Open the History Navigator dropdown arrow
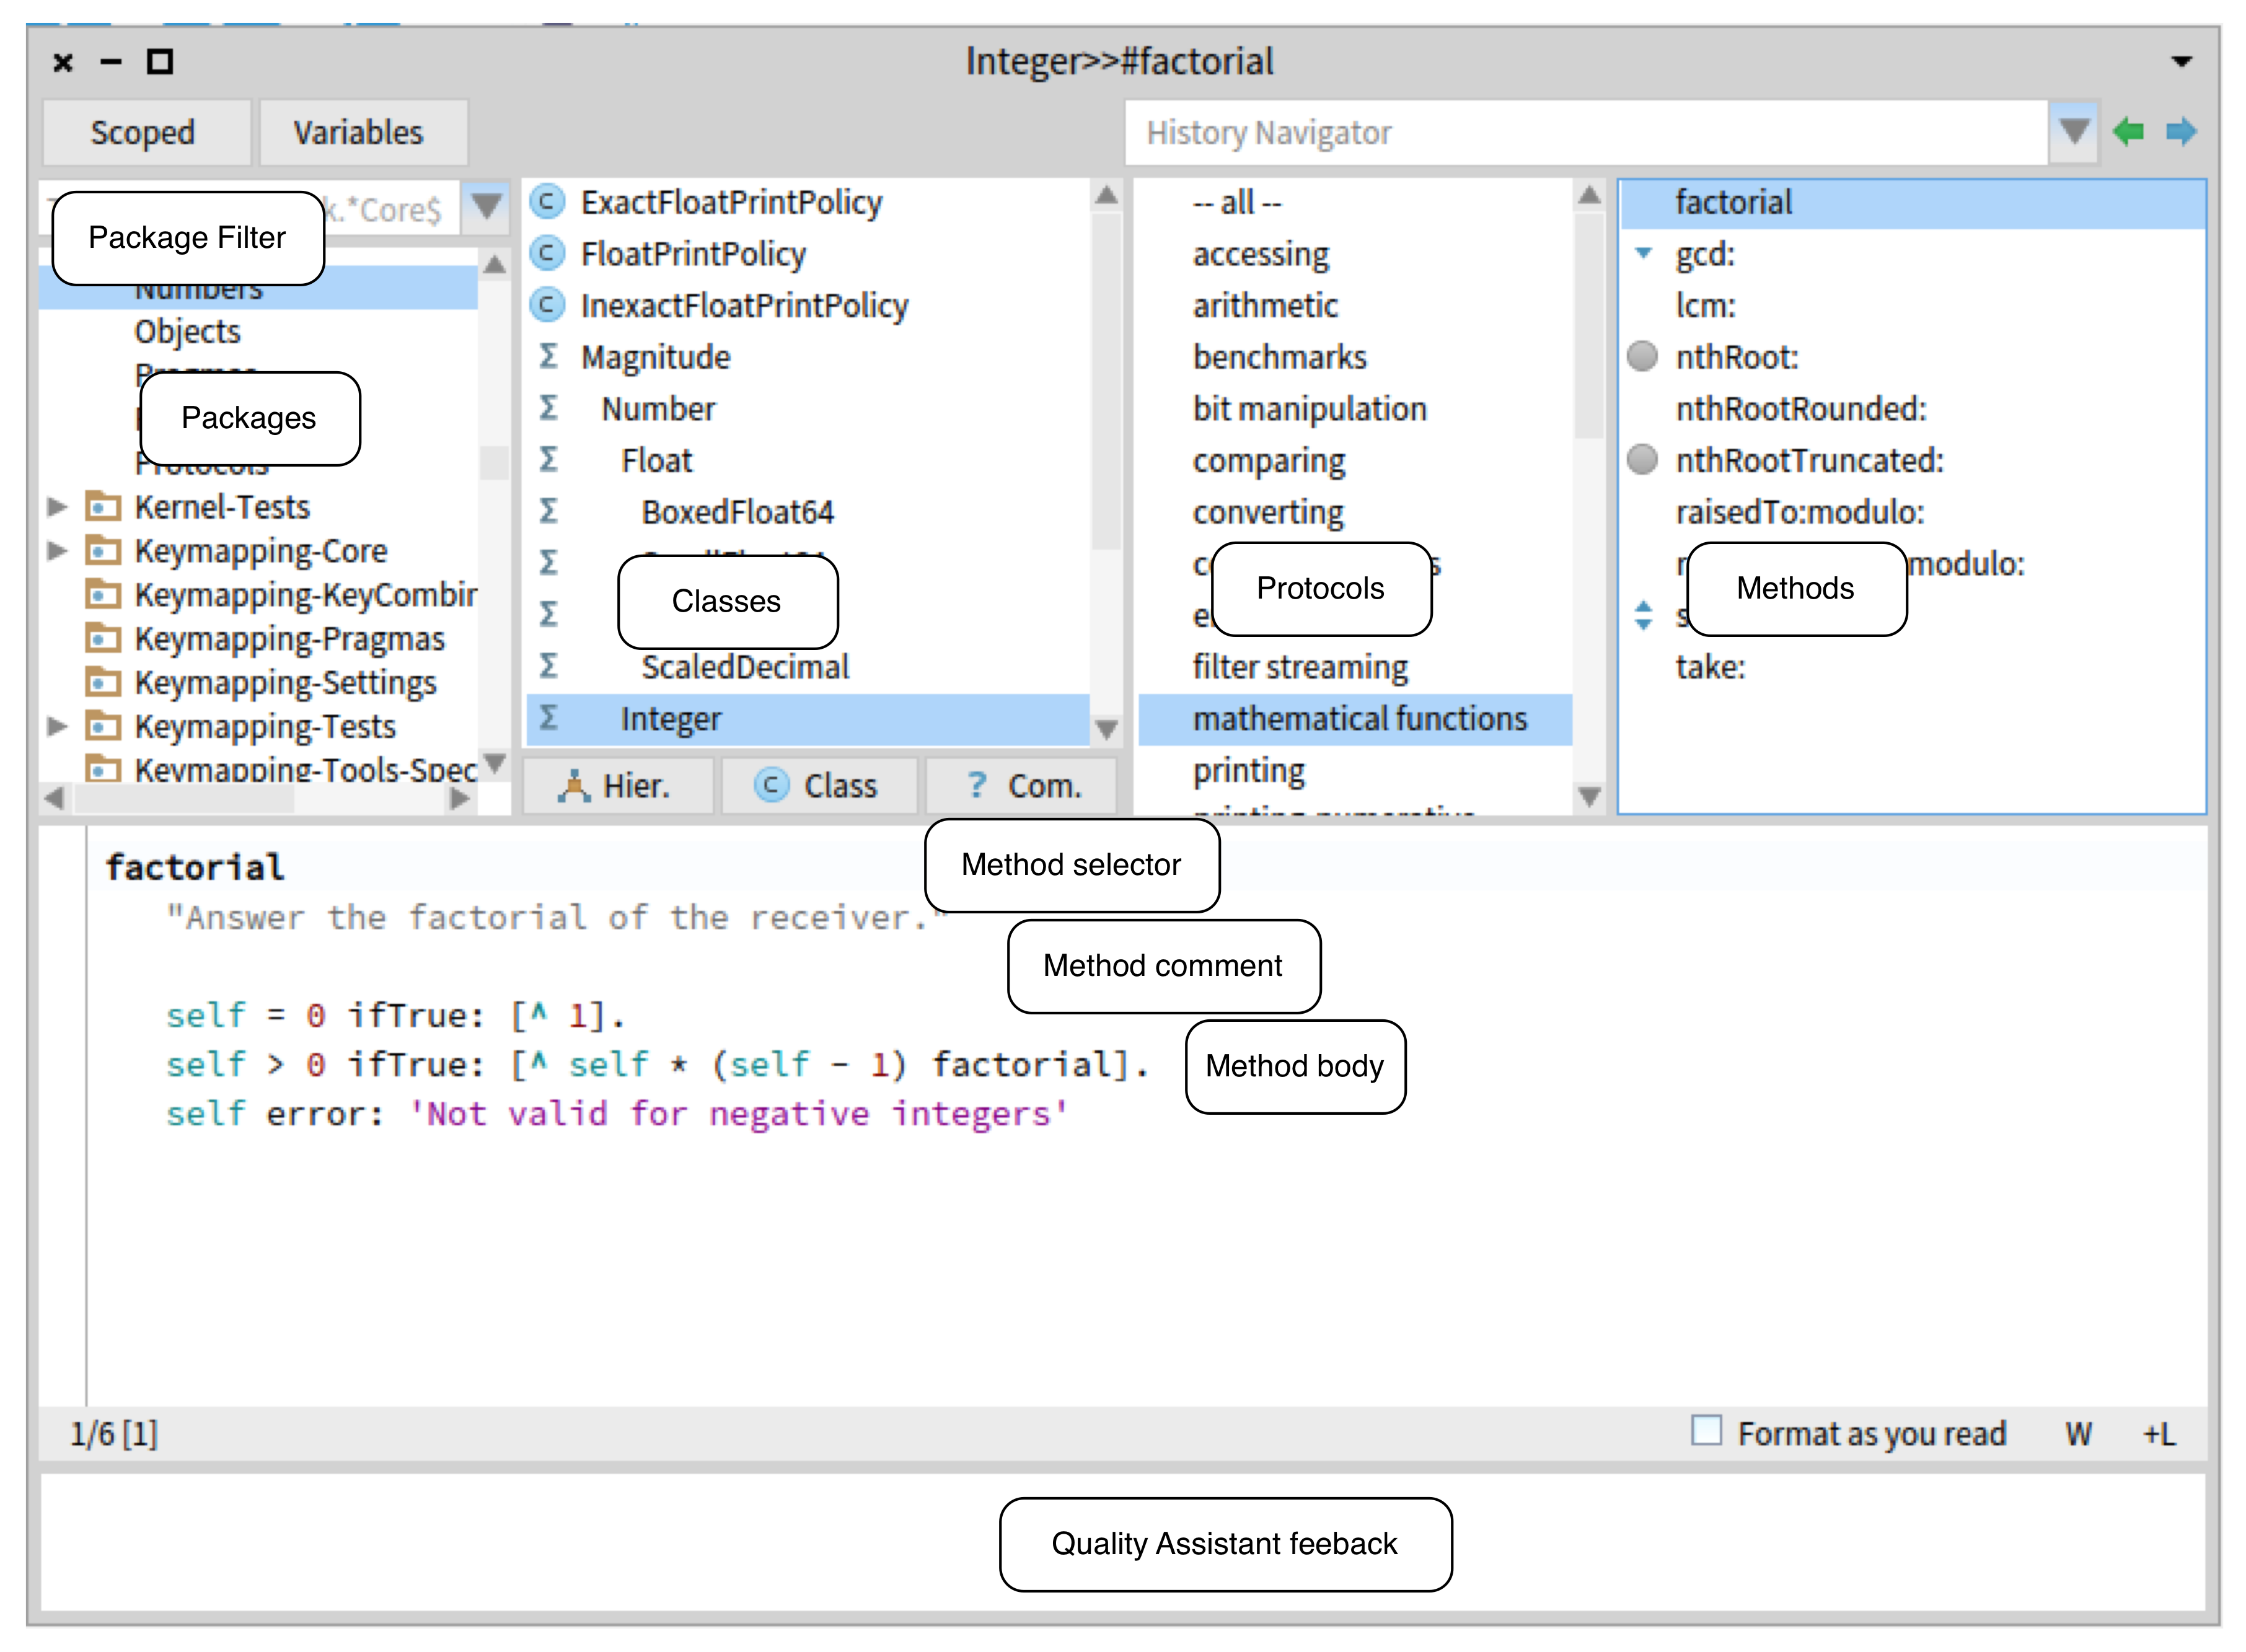Image resolution: width=2246 pixels, height=1652 pixels. coord(2074,131)
